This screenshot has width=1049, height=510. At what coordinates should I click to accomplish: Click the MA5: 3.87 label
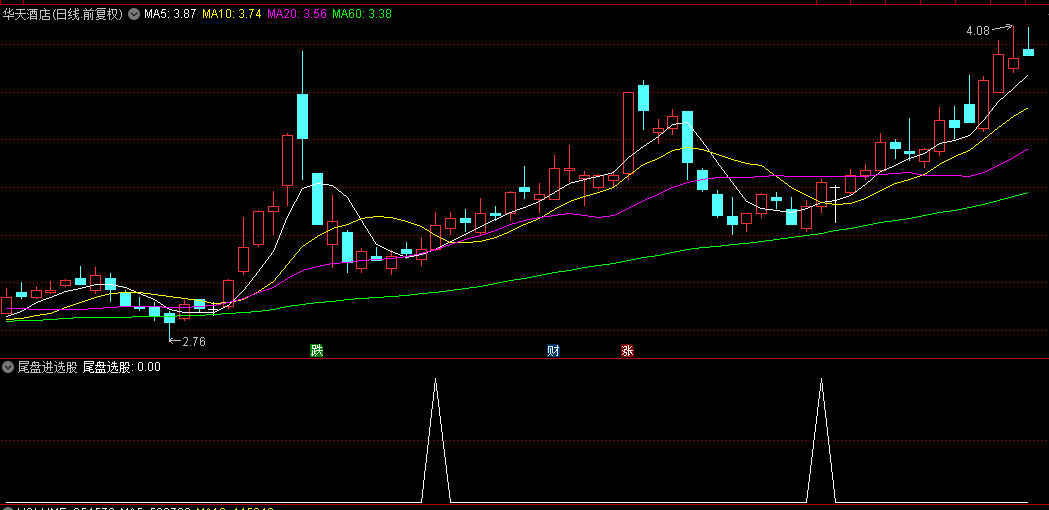170,13
